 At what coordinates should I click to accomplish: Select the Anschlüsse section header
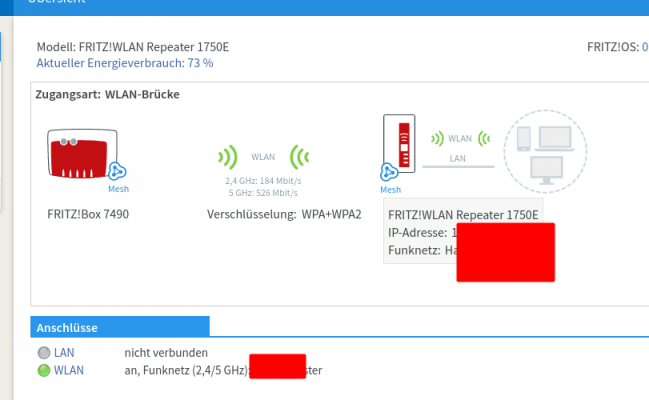(x=120, y=327)
